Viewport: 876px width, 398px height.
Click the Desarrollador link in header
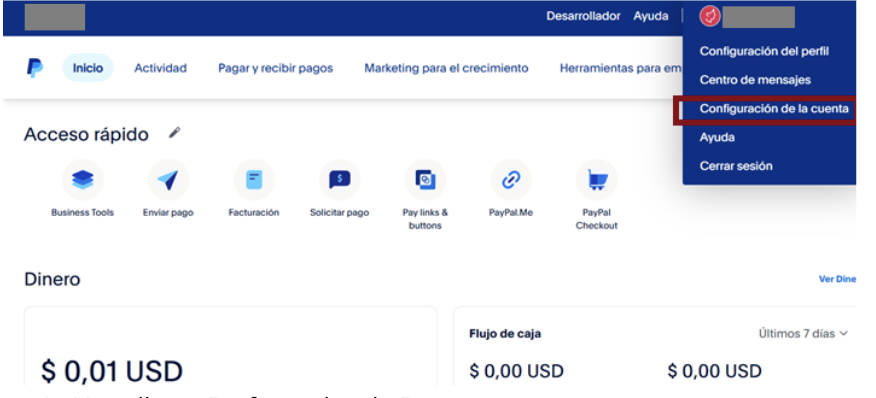(x=583, y=16)
